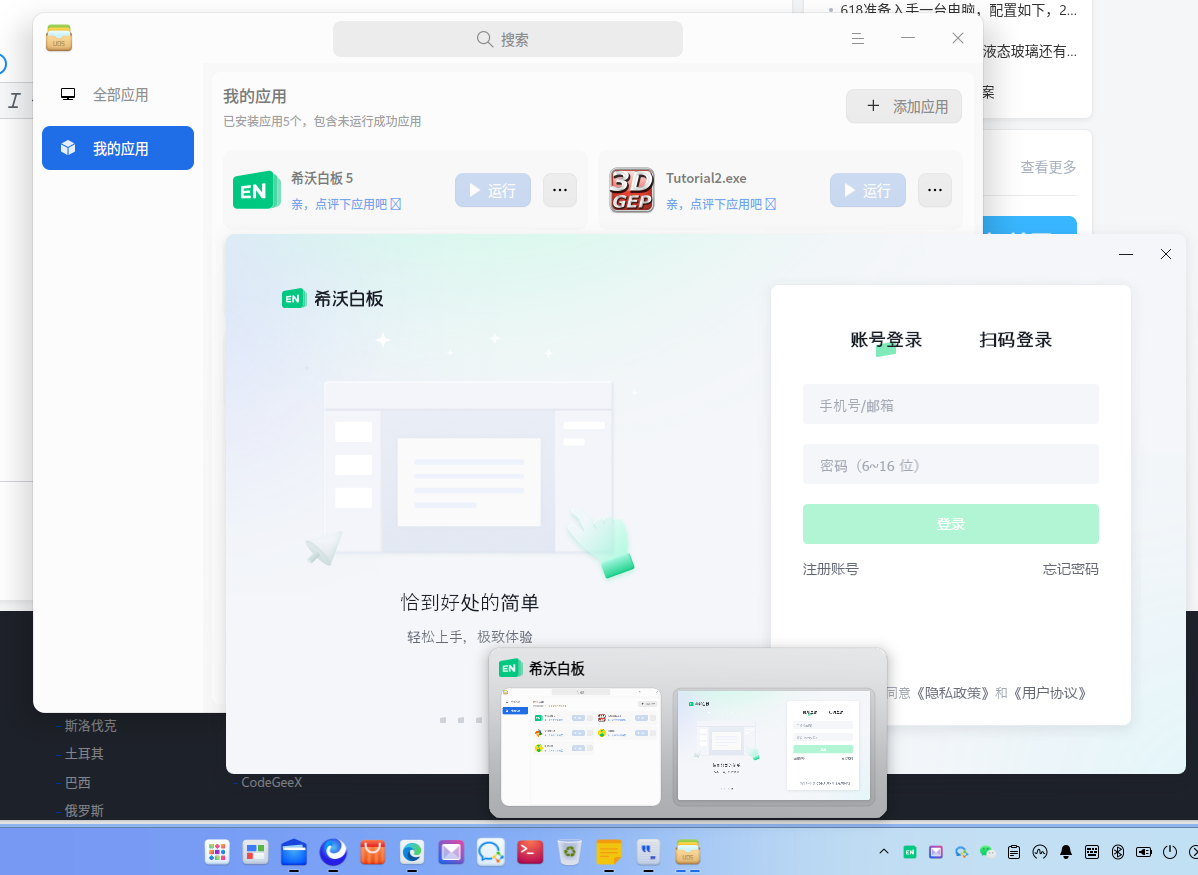
Task: Select the login window preview thumbnail
Action: click(x=773, y=746)
